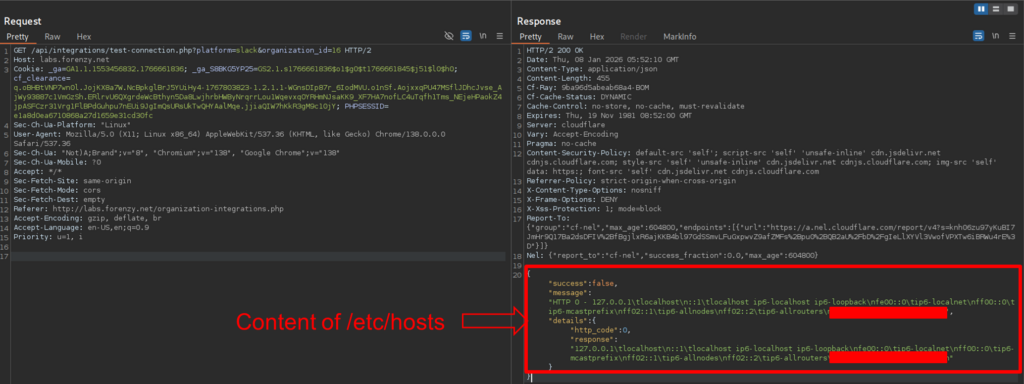Click the Priority: u=1, i header

click(x=48, y=236)
